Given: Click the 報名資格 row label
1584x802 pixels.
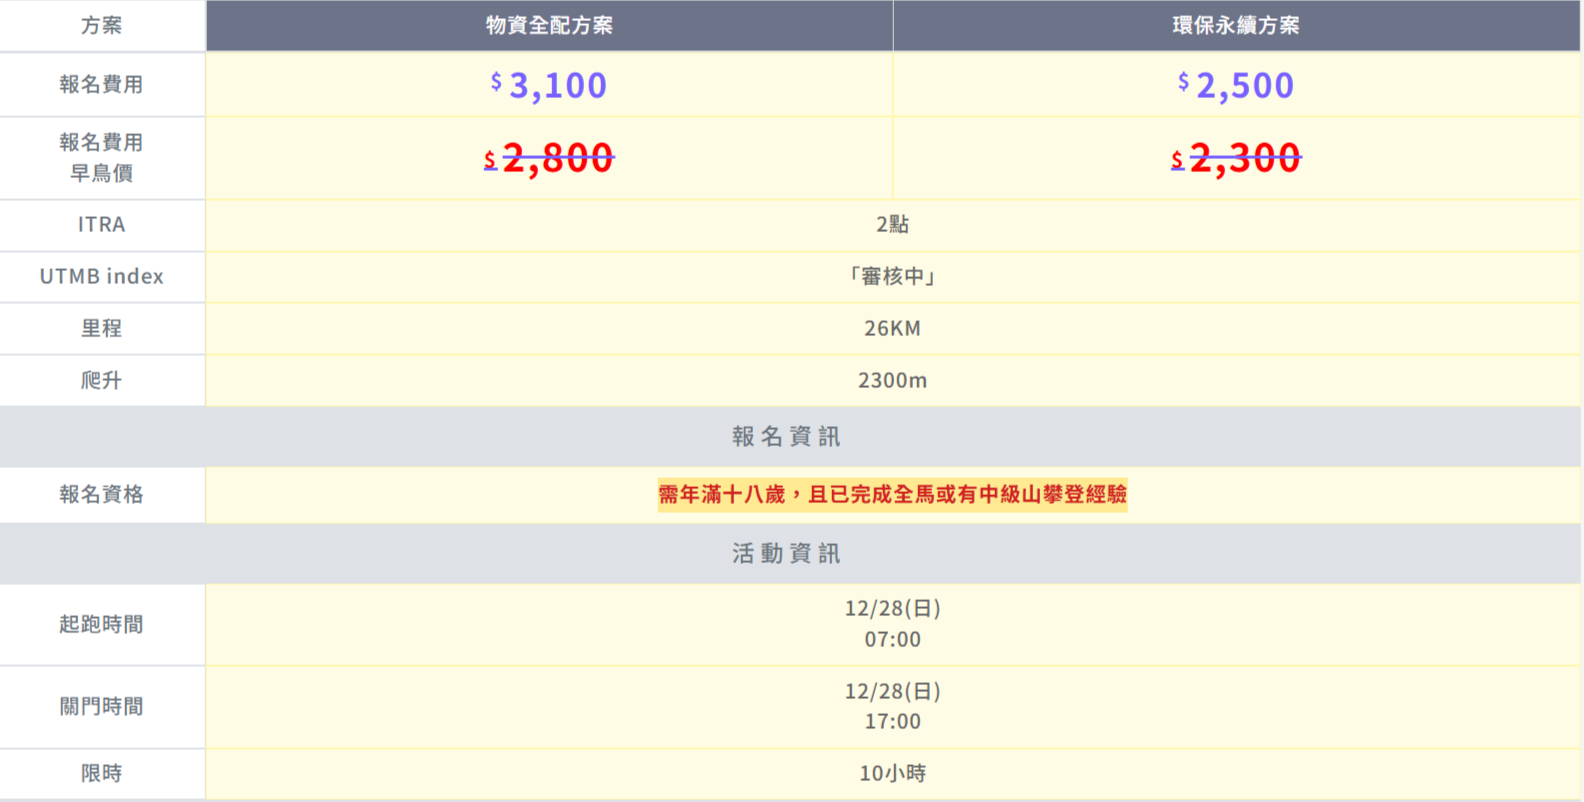Looking at the screenshot, I should pos(102,495).
